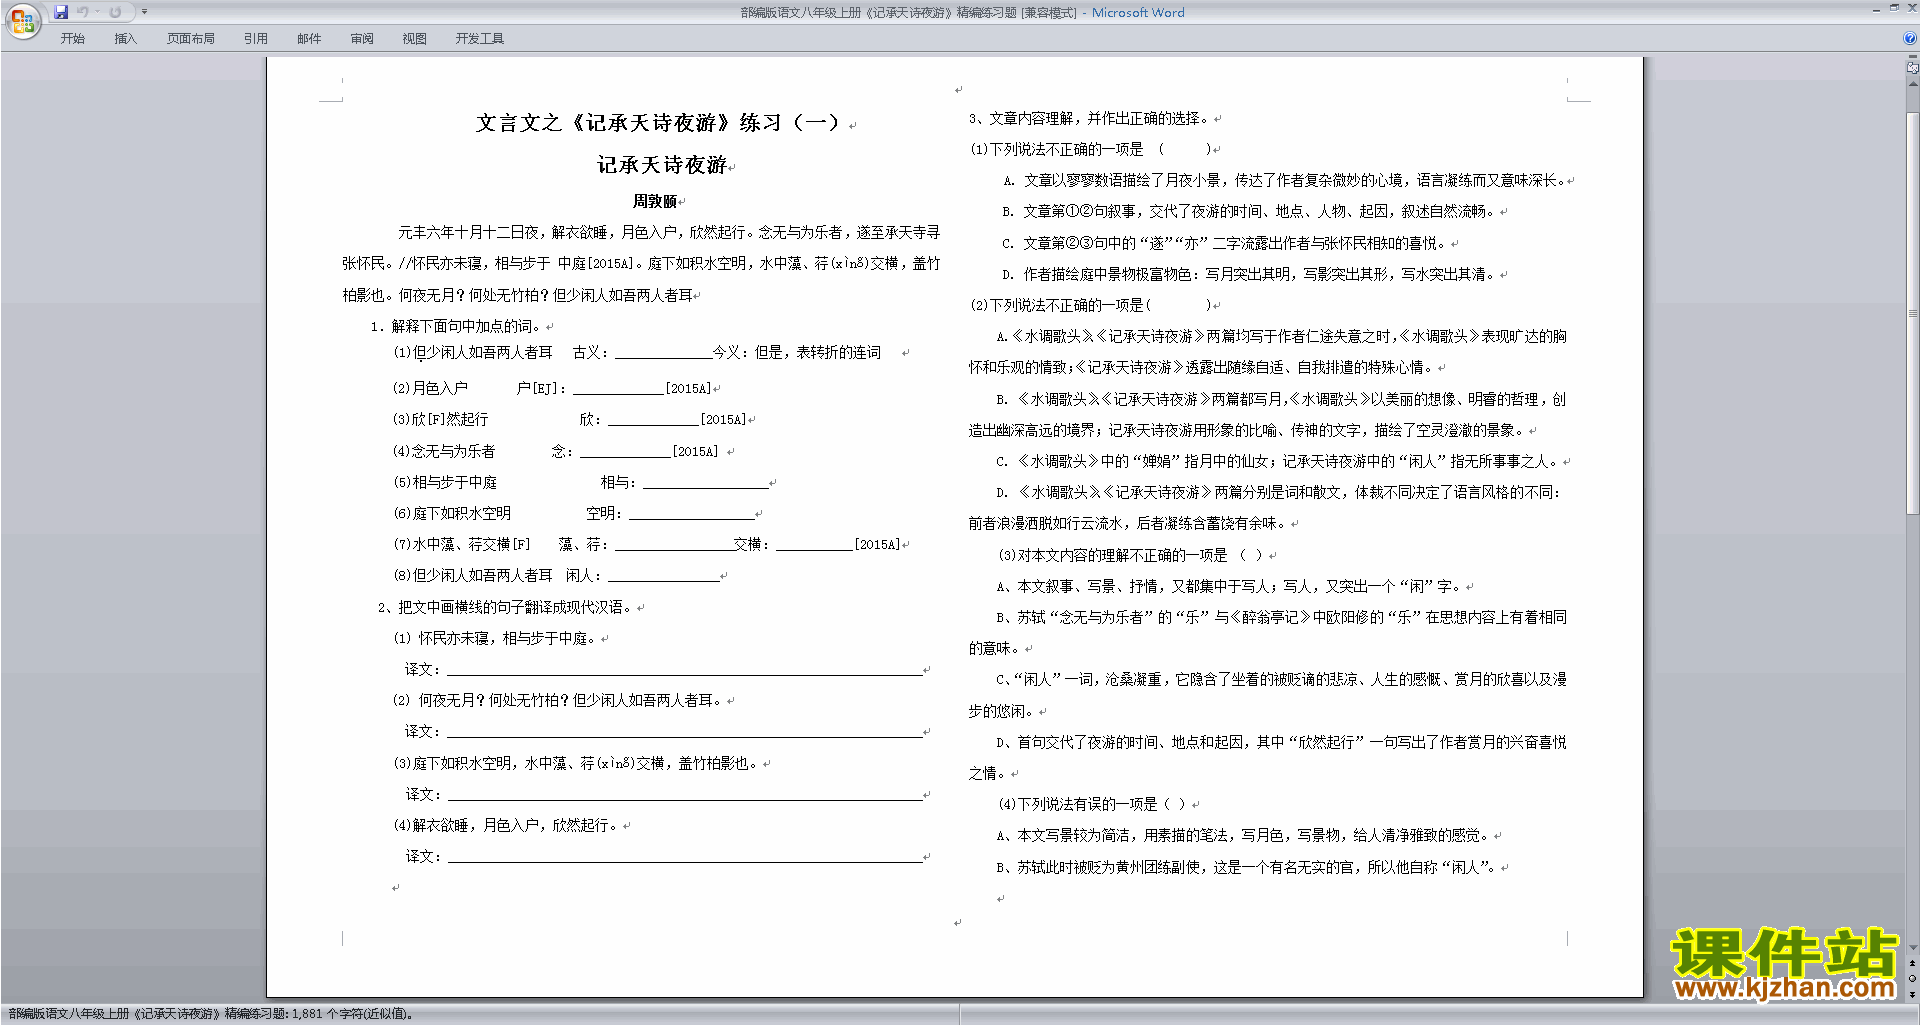Click option C. 《水调歌头》中的“婵娟”
This screenshot has width=1920, height=1025.
pyautogui.click(x=1277, y=461)
